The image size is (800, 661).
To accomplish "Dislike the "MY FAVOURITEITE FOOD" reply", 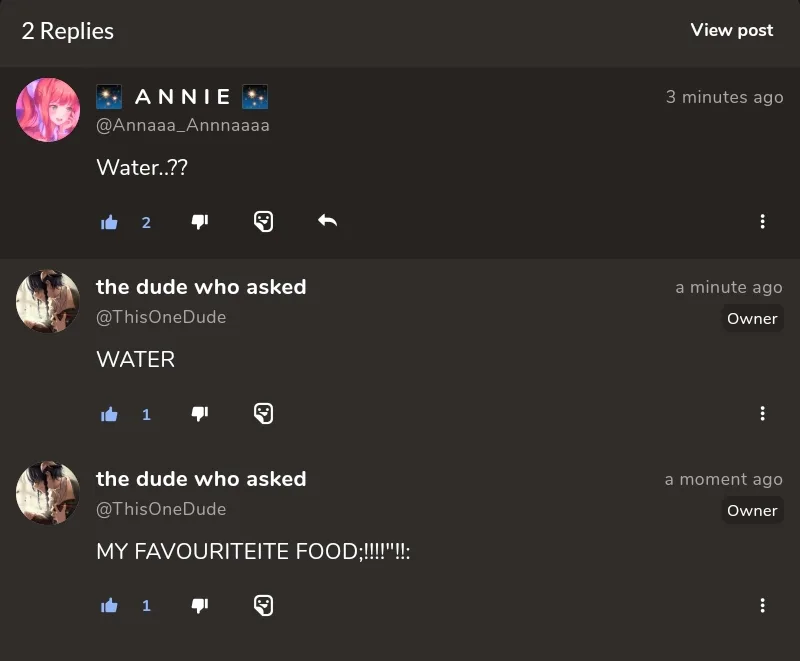I will pyautogui.click(x=200, y=605).
